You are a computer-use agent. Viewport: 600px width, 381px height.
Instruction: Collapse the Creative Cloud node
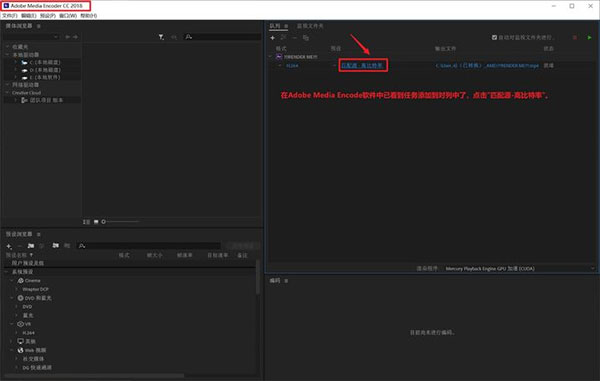point(7,93)
